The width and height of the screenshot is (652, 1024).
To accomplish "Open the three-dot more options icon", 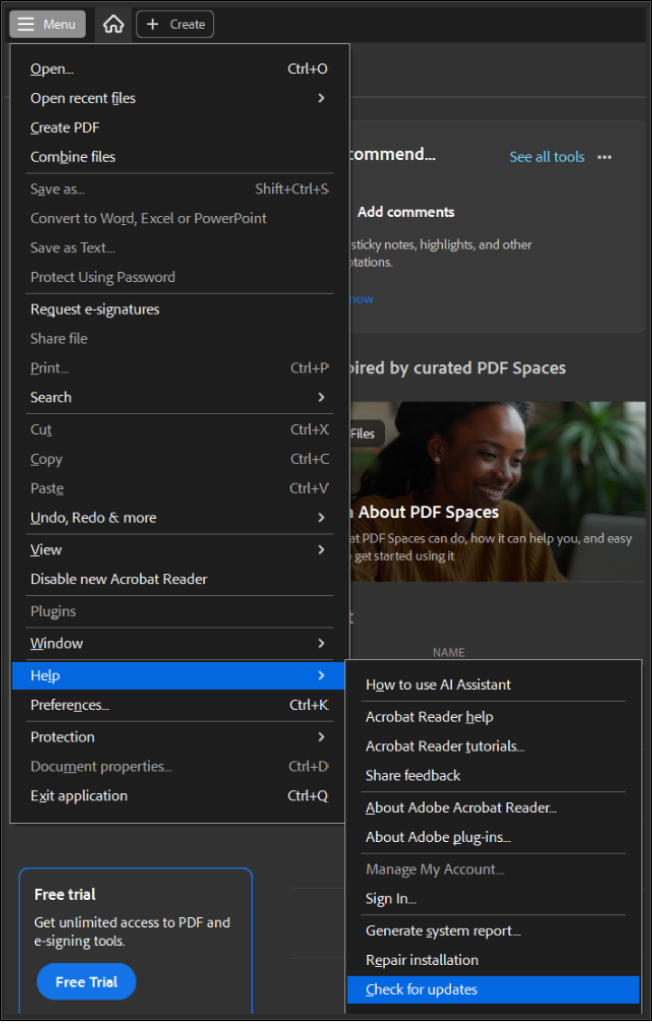I will pyautogui.click(x=604, y=157).
